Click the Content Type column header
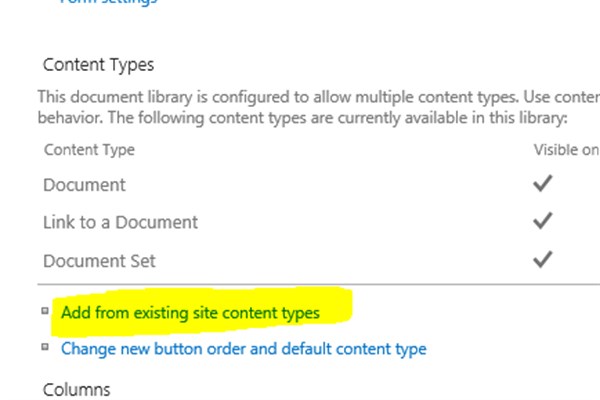Image resolution: width=600 pixels, height=400 pixels. point(89,150)
